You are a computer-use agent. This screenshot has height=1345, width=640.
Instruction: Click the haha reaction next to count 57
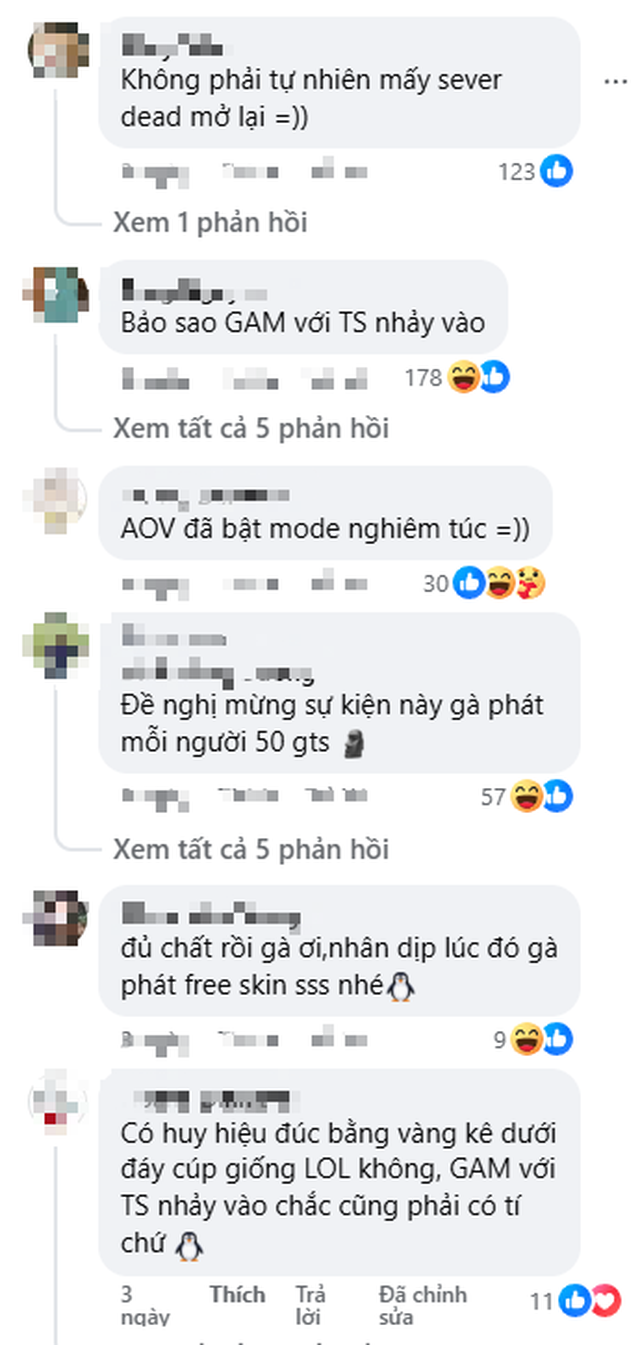coord(526,797)
